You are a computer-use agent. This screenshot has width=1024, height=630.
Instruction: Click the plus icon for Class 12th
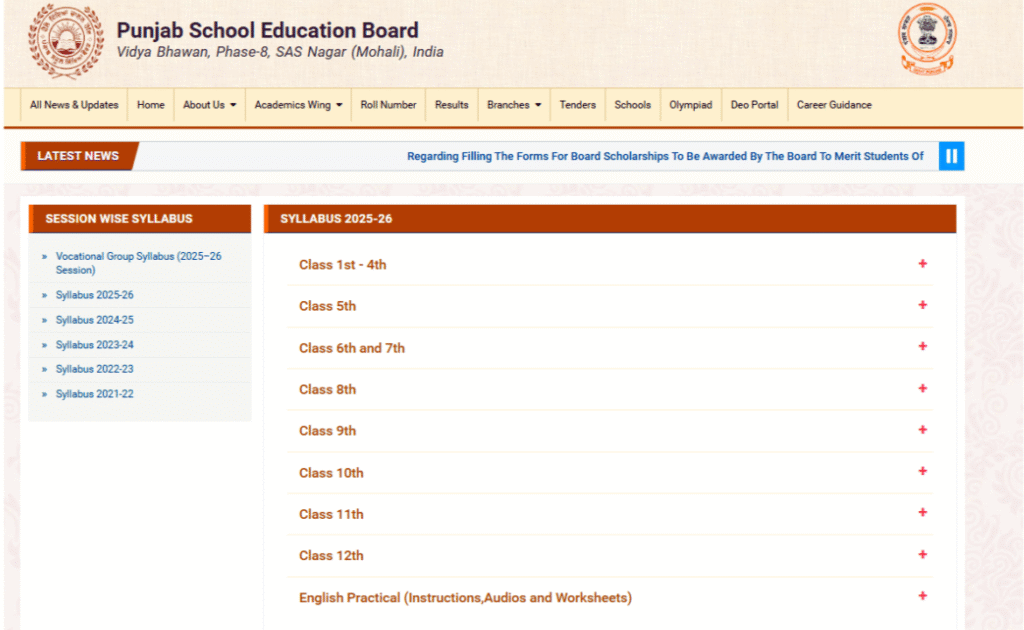(x=922, y=554)
